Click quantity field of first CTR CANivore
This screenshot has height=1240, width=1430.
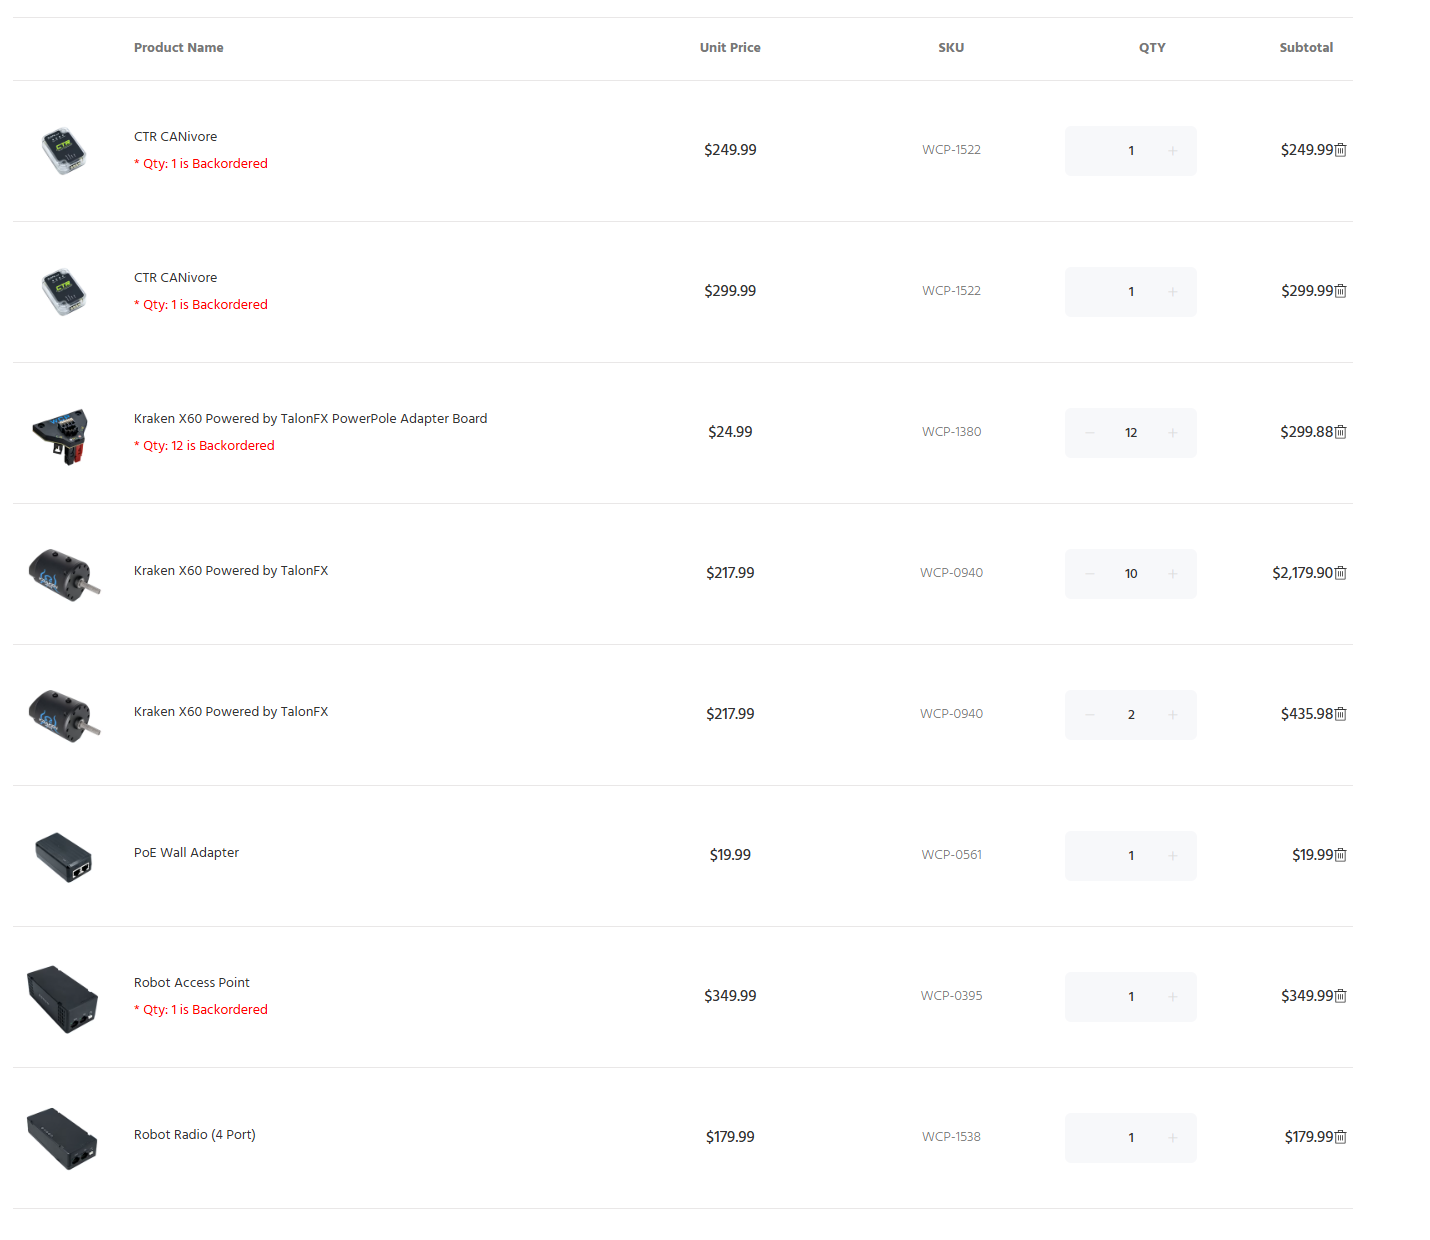click(1131, 151)
